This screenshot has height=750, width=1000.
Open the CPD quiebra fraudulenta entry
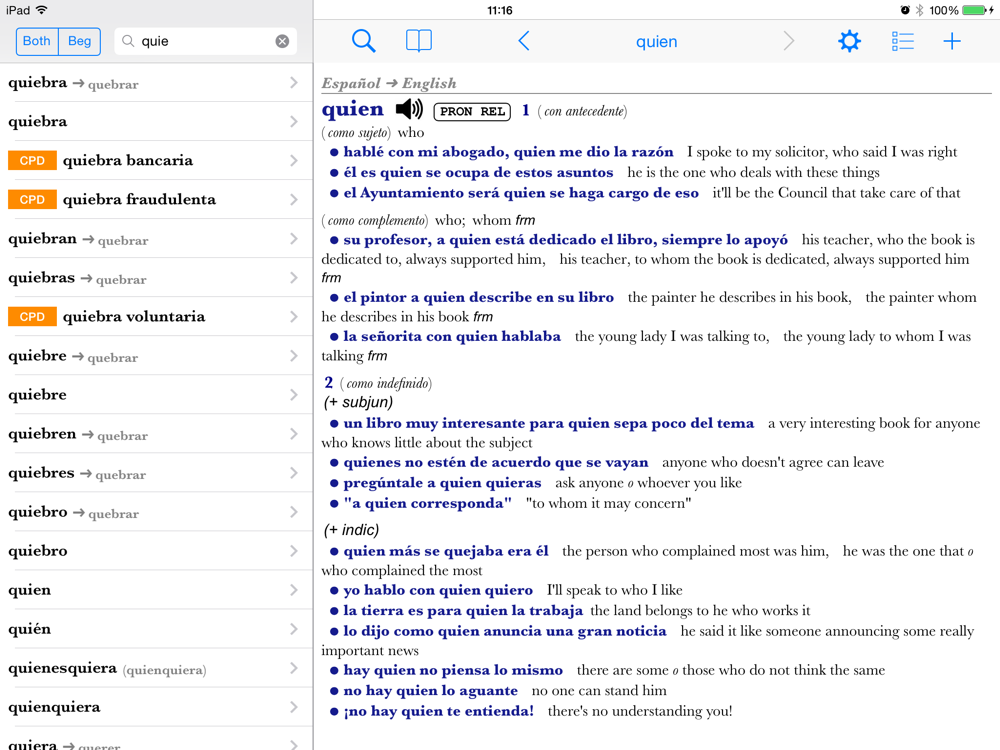[x=156, y=200]
